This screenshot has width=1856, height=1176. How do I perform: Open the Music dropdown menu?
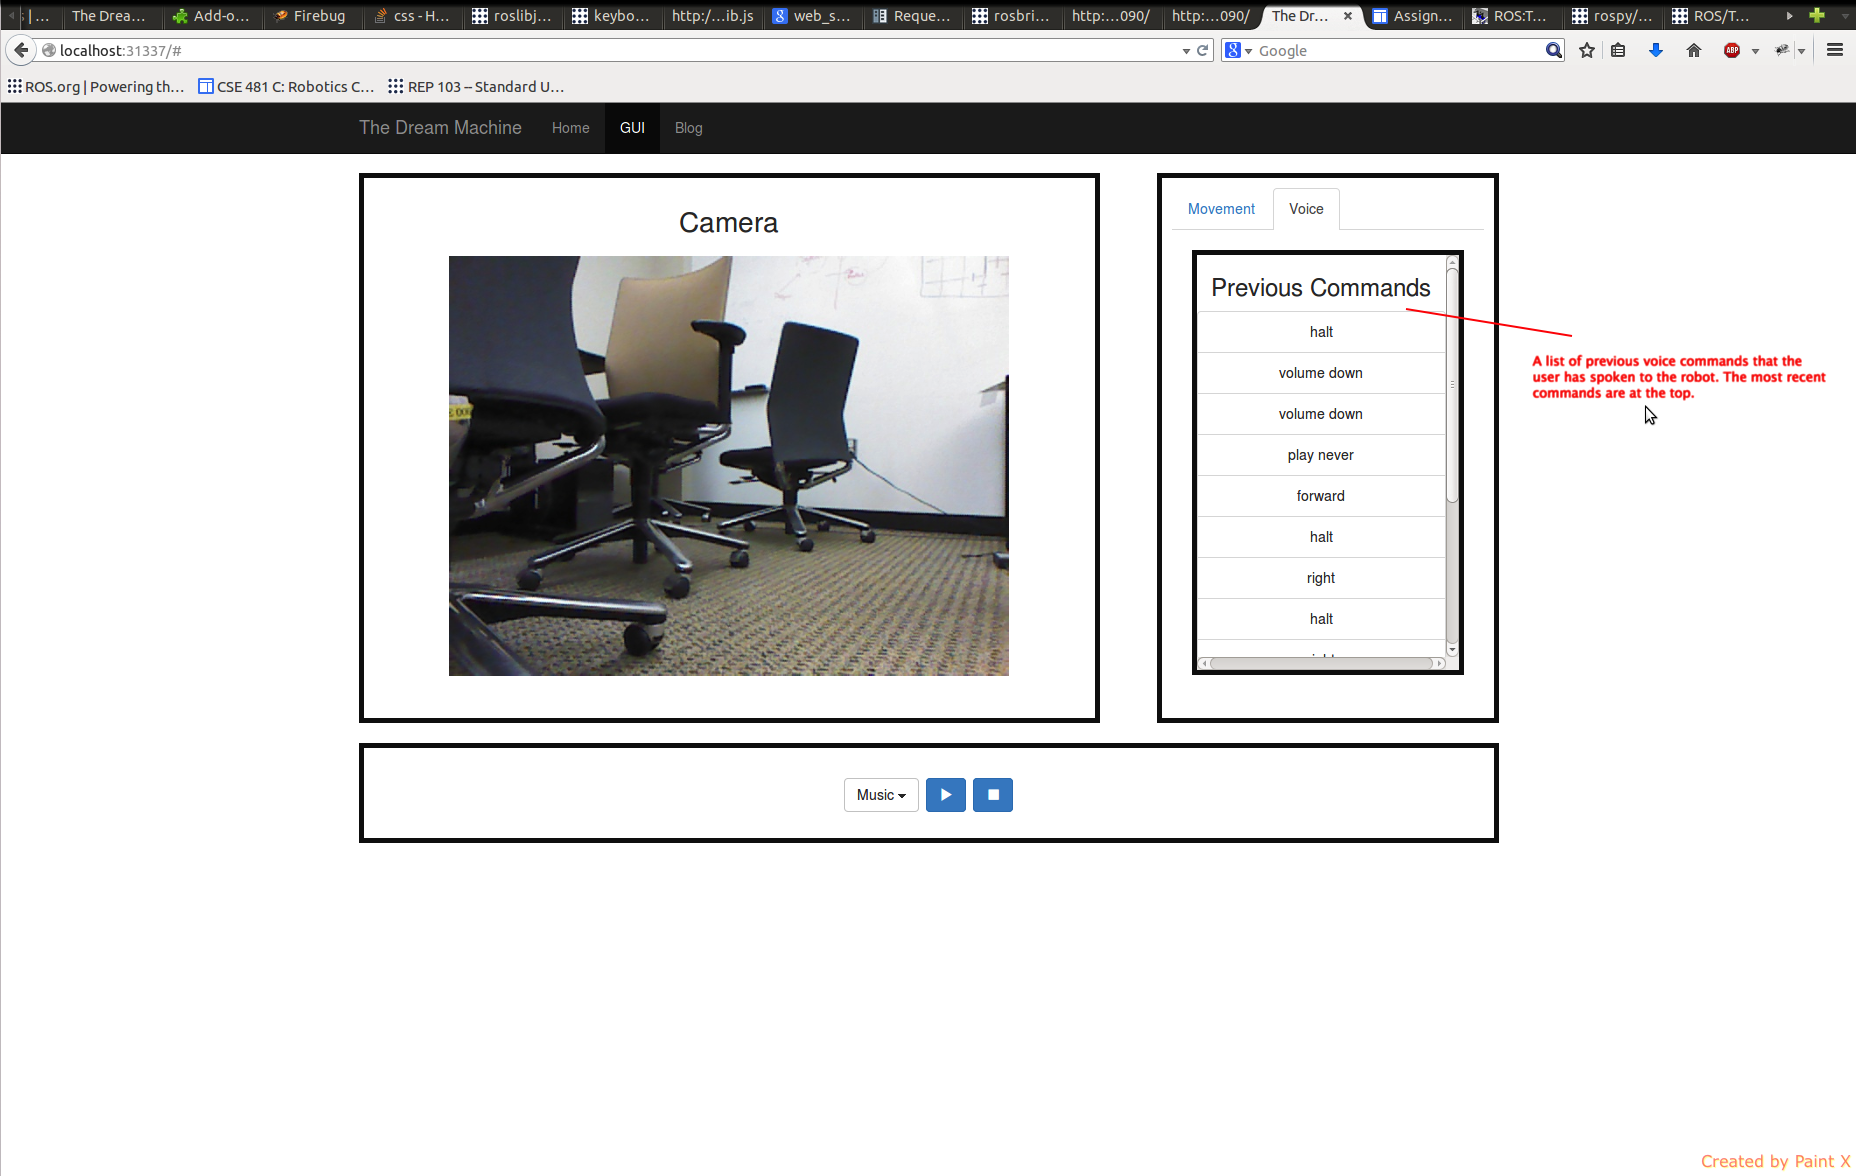tap(881, 795)
